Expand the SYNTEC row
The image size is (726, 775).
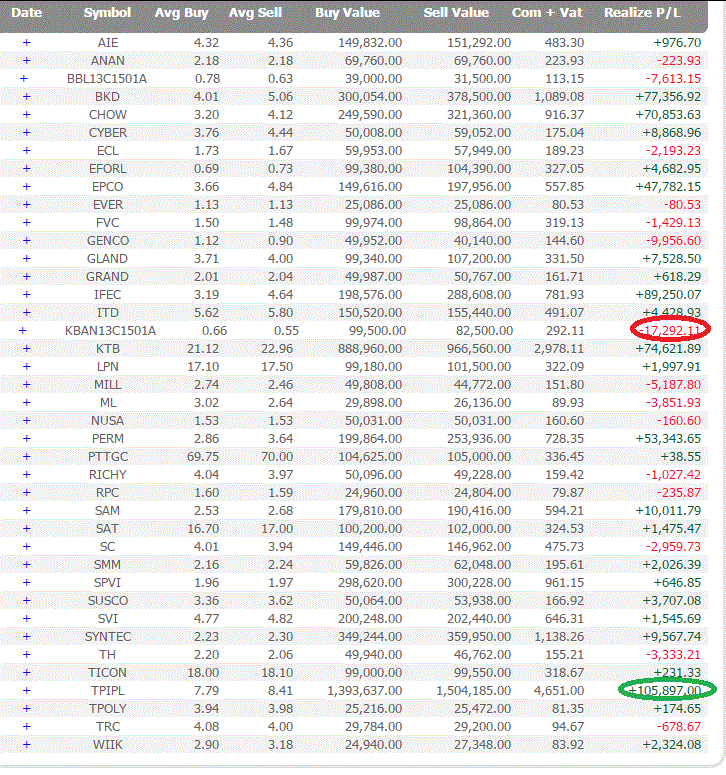click(x=27, y=637)
